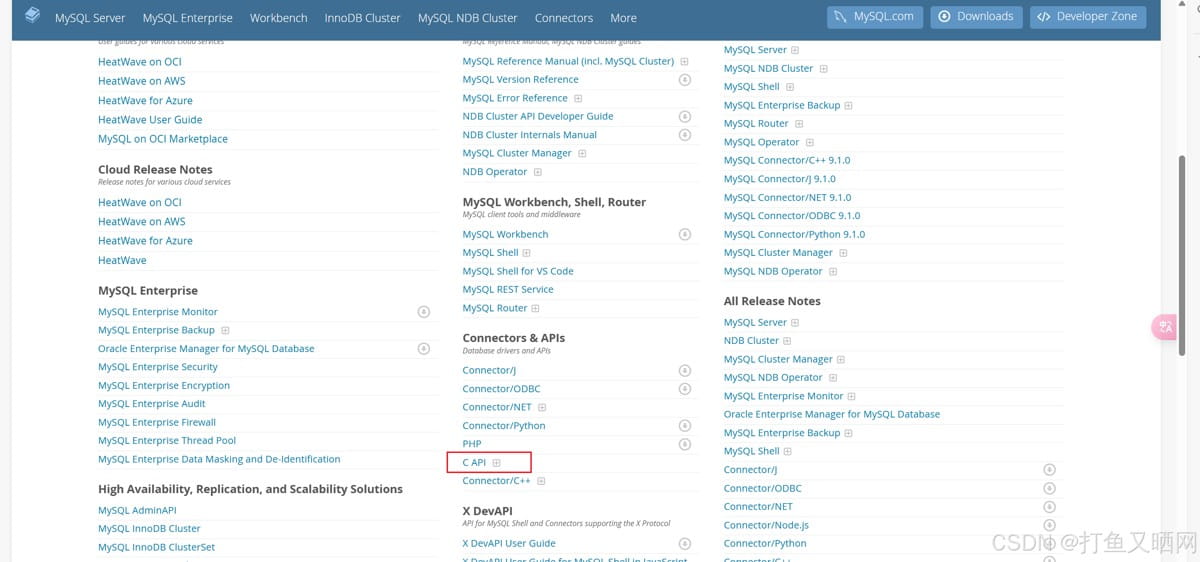
Task: Click the MySQL dolphin logo in header
Action: click(33, 15)
